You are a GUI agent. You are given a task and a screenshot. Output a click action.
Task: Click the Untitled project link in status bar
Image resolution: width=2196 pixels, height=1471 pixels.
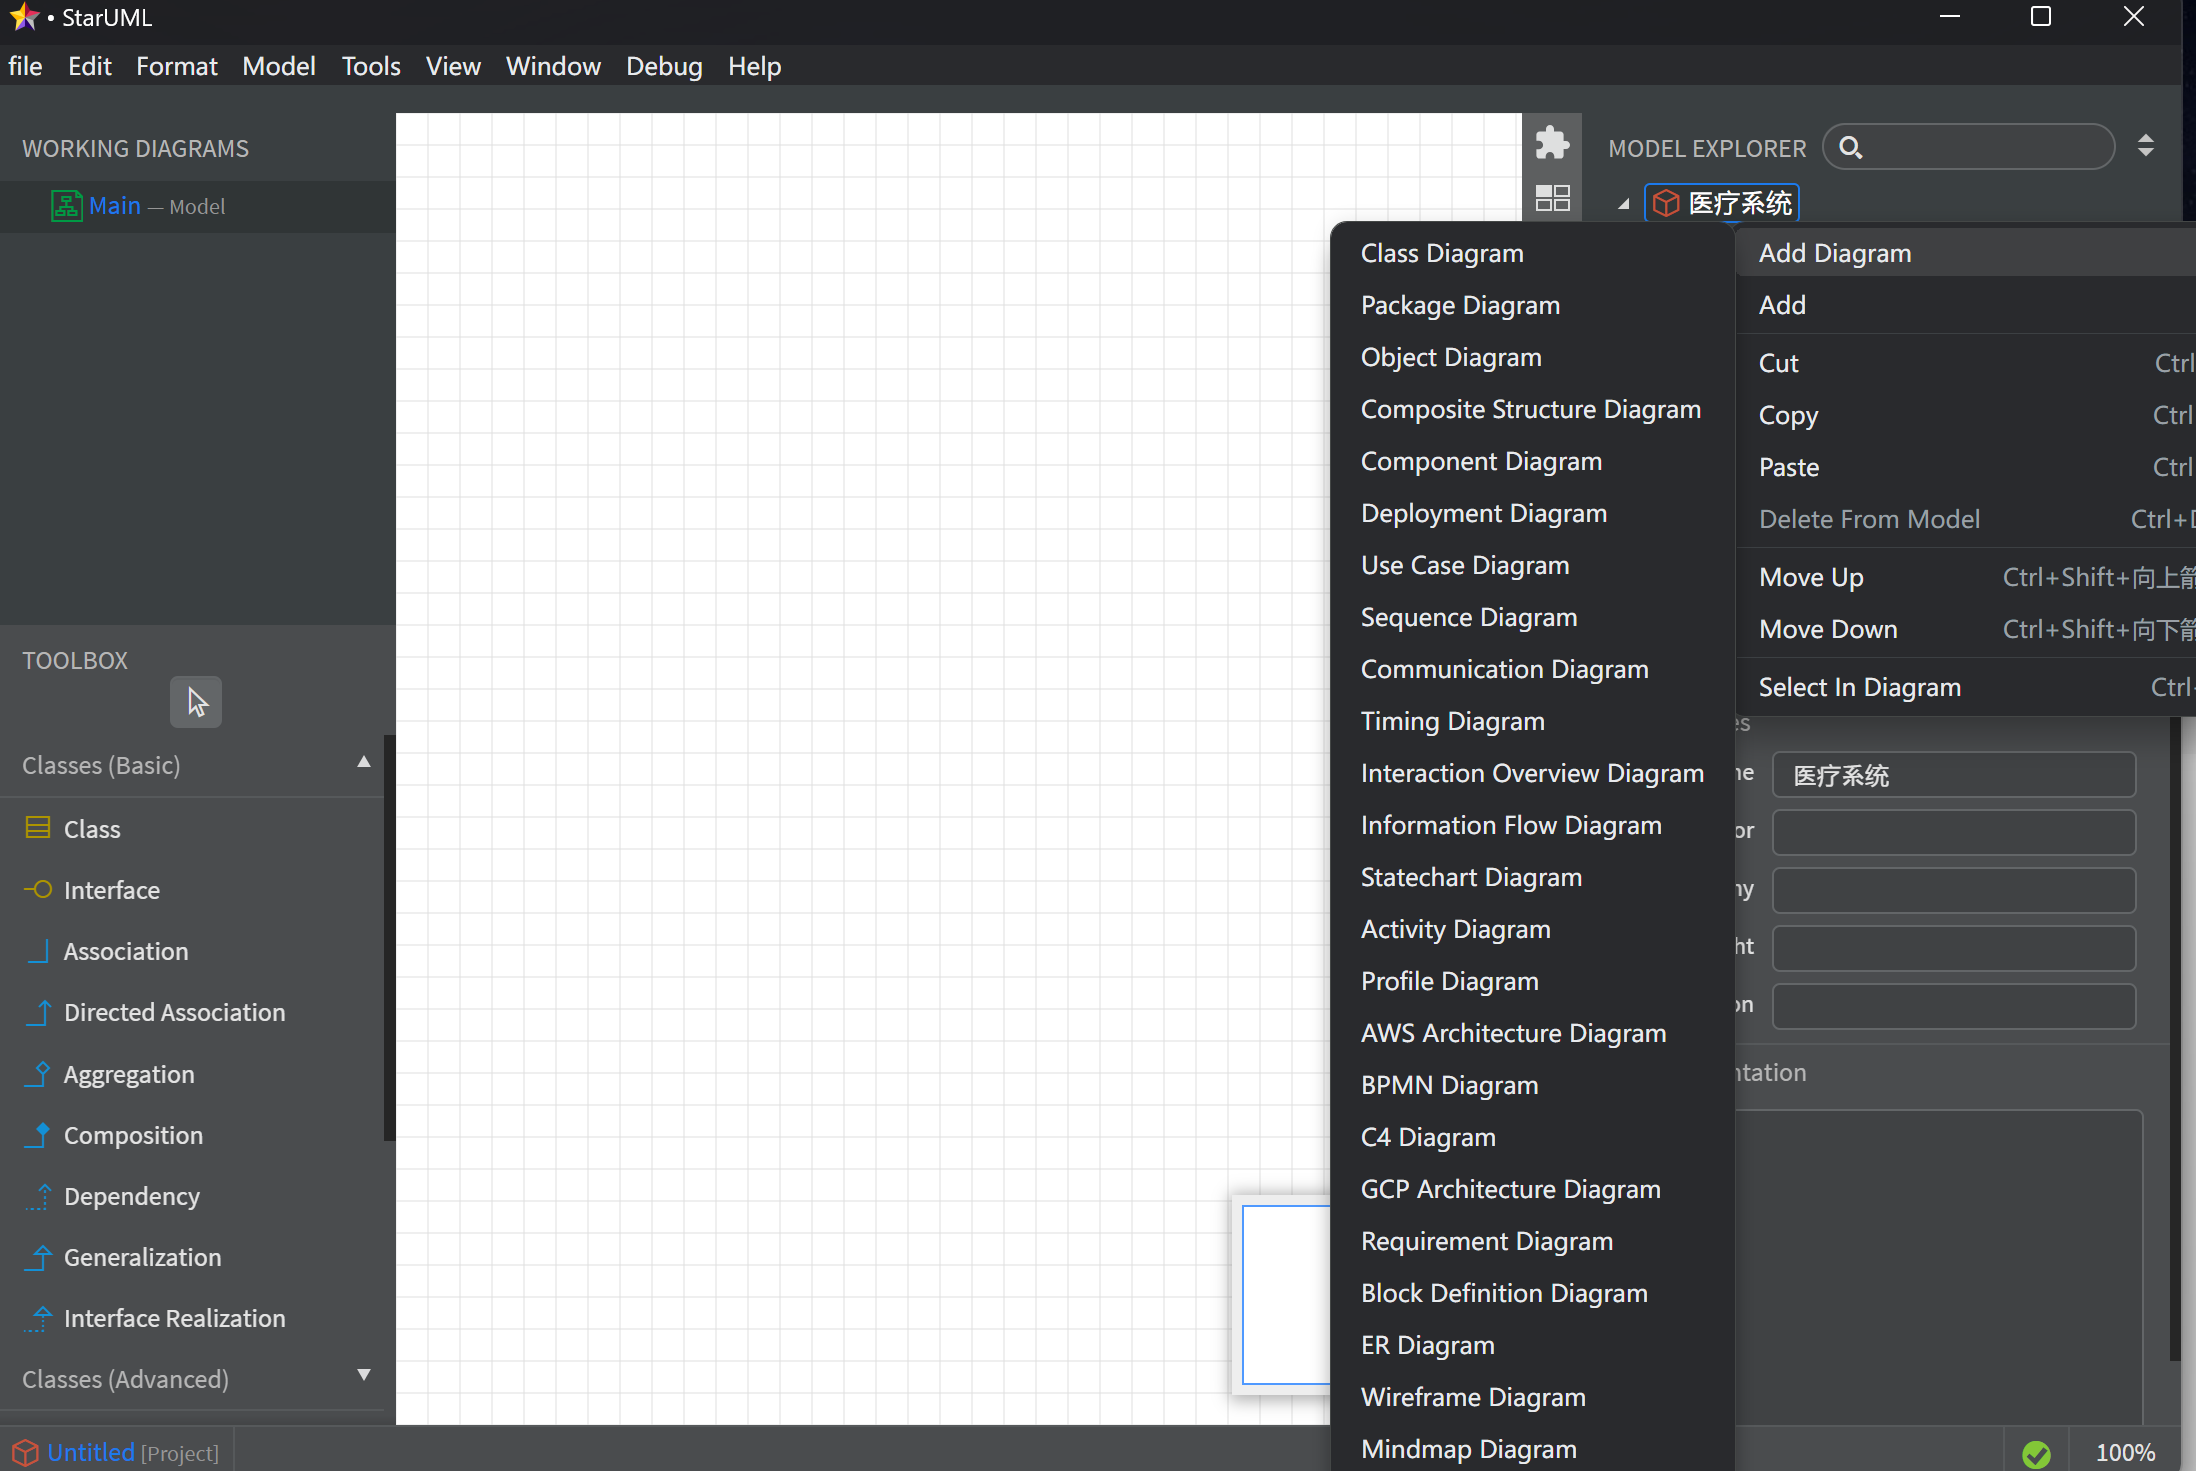90,1452
